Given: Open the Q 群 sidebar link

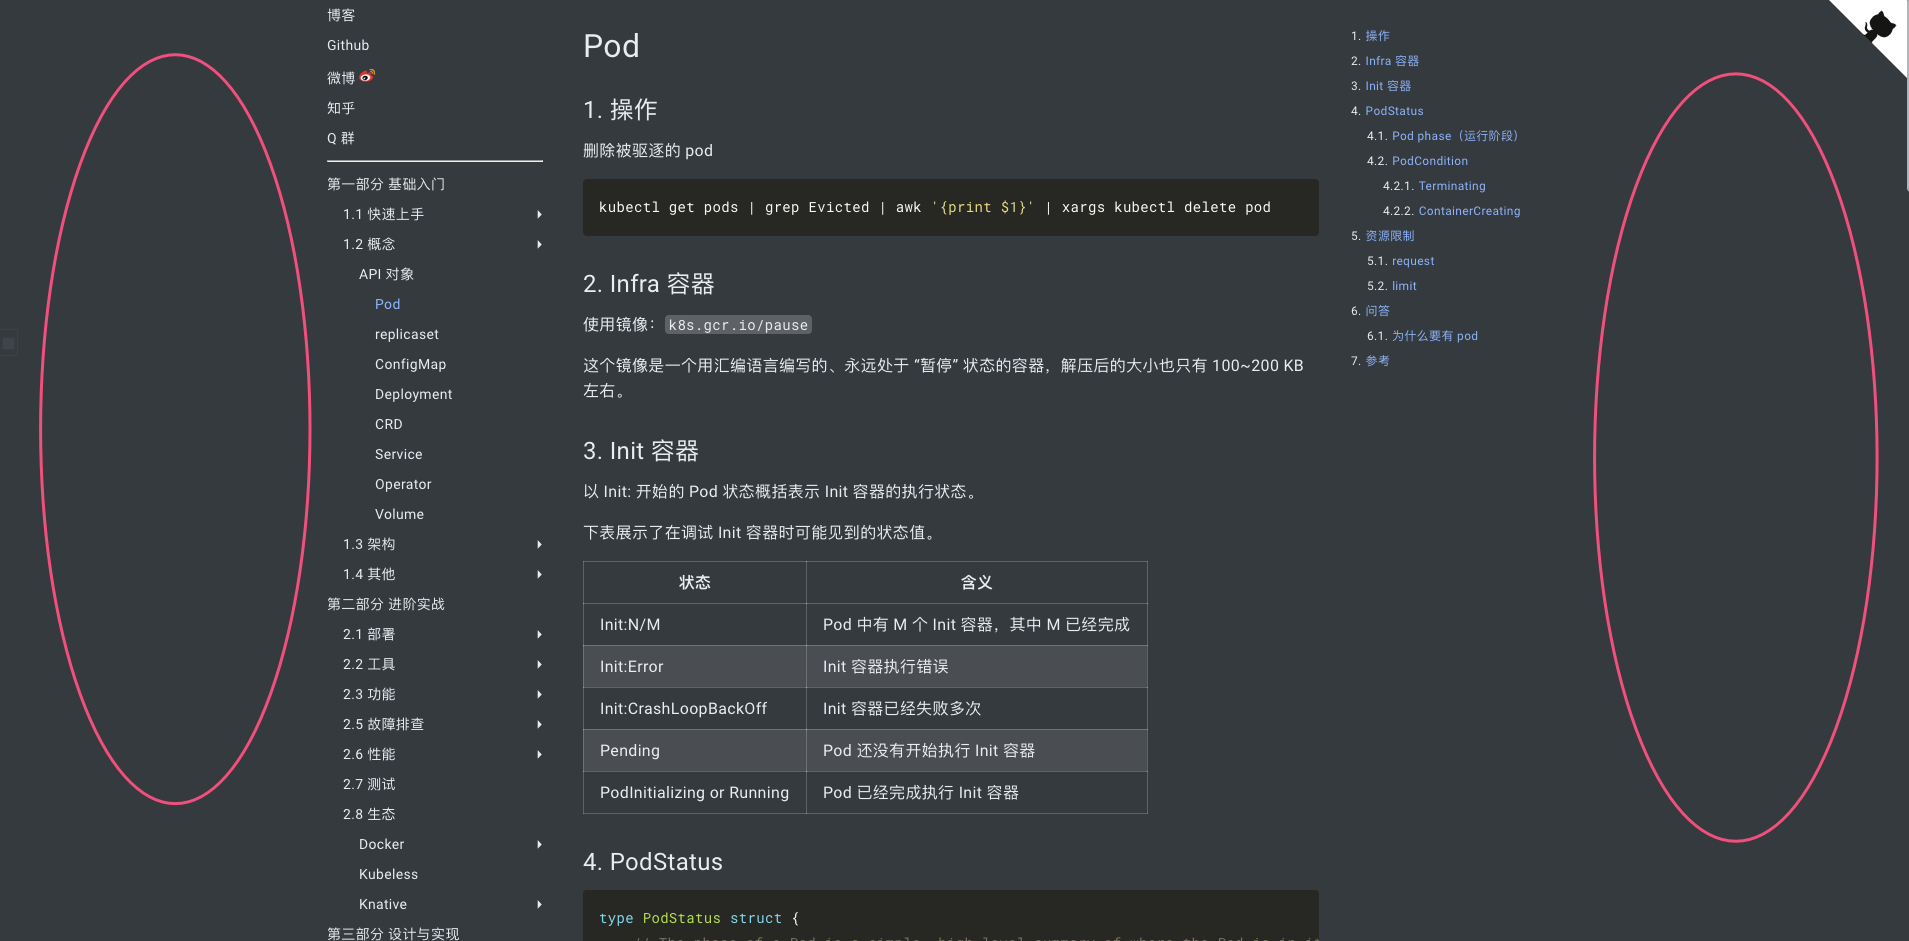Looking at the screenshot, I should (x=341, y=138).
